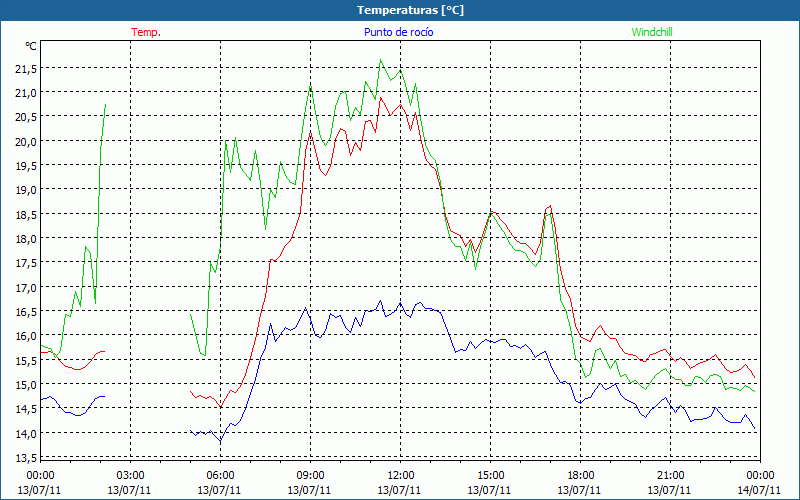
Task: Click the 09:00 time axis label
Action: click(310, 476)
